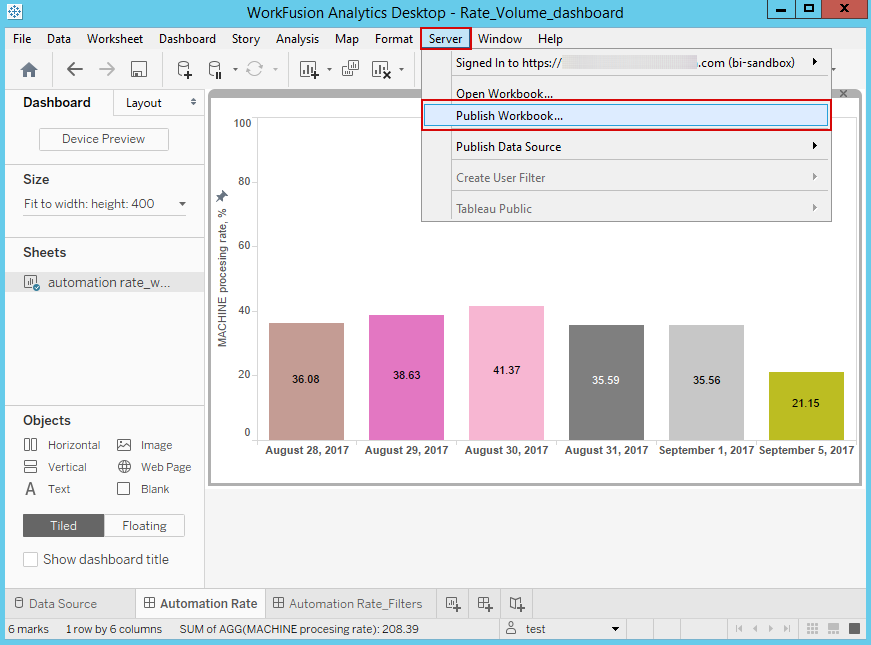Select the Automation Rate dashboard tab
871x645 pixels.
201,603
